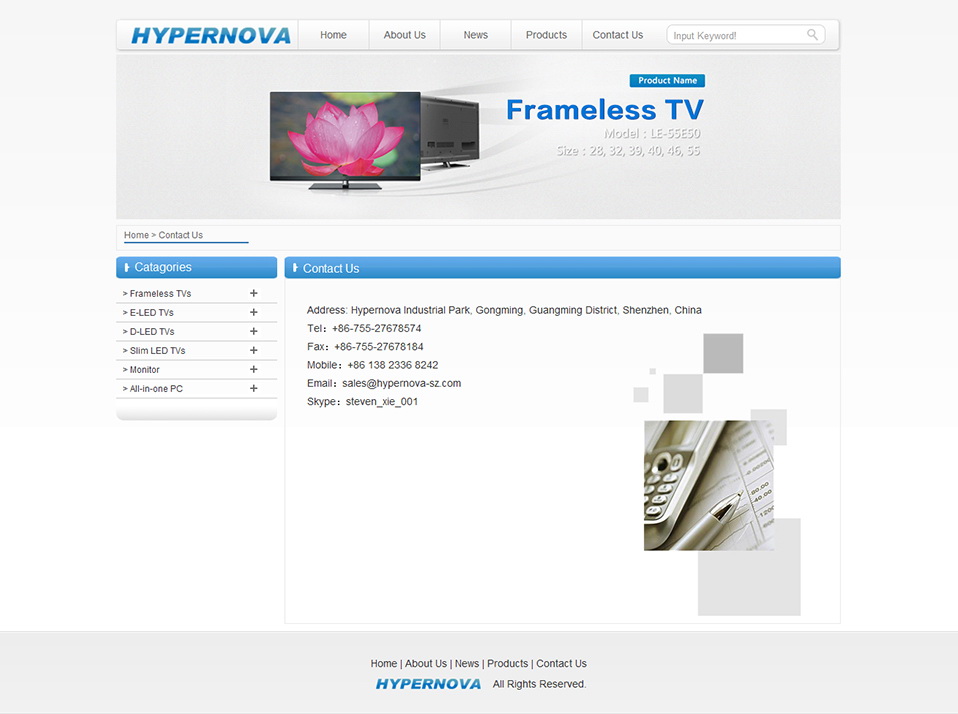The width and height of the screenshot is (958, 714).
Task: Click the footer Home link
Action: coord(384,663)
